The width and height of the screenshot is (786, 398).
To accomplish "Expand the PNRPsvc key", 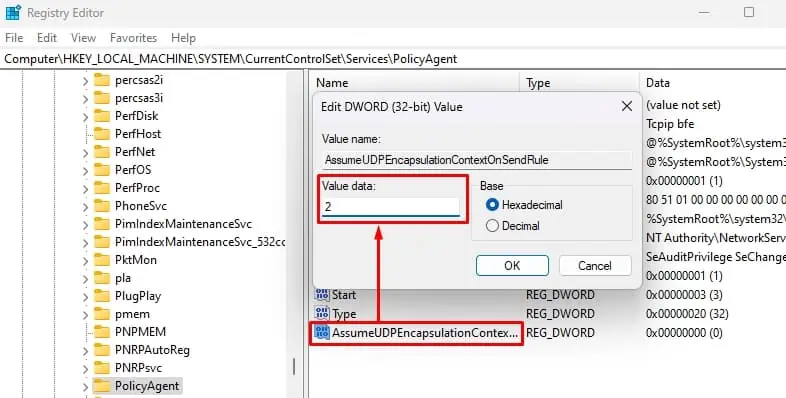I will 86,369.
